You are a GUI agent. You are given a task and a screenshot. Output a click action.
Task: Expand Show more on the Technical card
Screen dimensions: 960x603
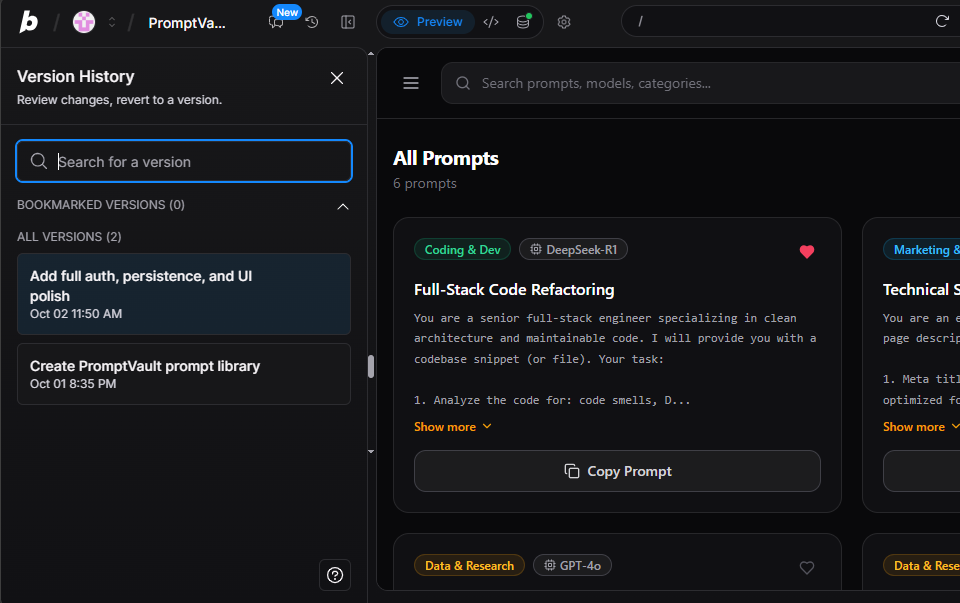pos(921,427)
